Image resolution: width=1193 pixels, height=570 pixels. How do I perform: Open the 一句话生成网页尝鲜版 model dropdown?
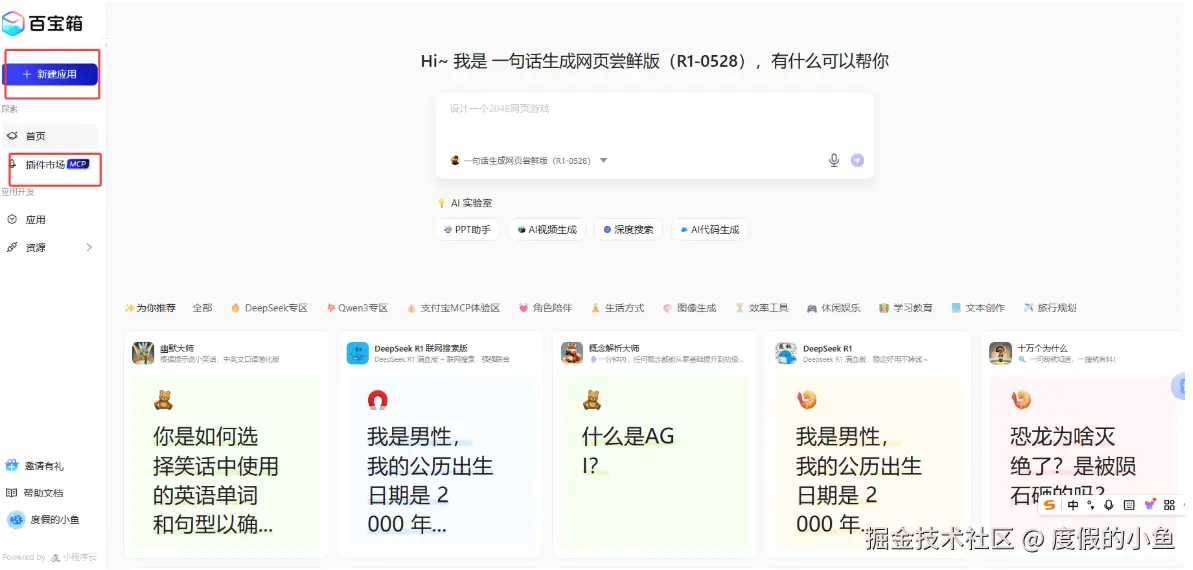(x=529, y=161)
